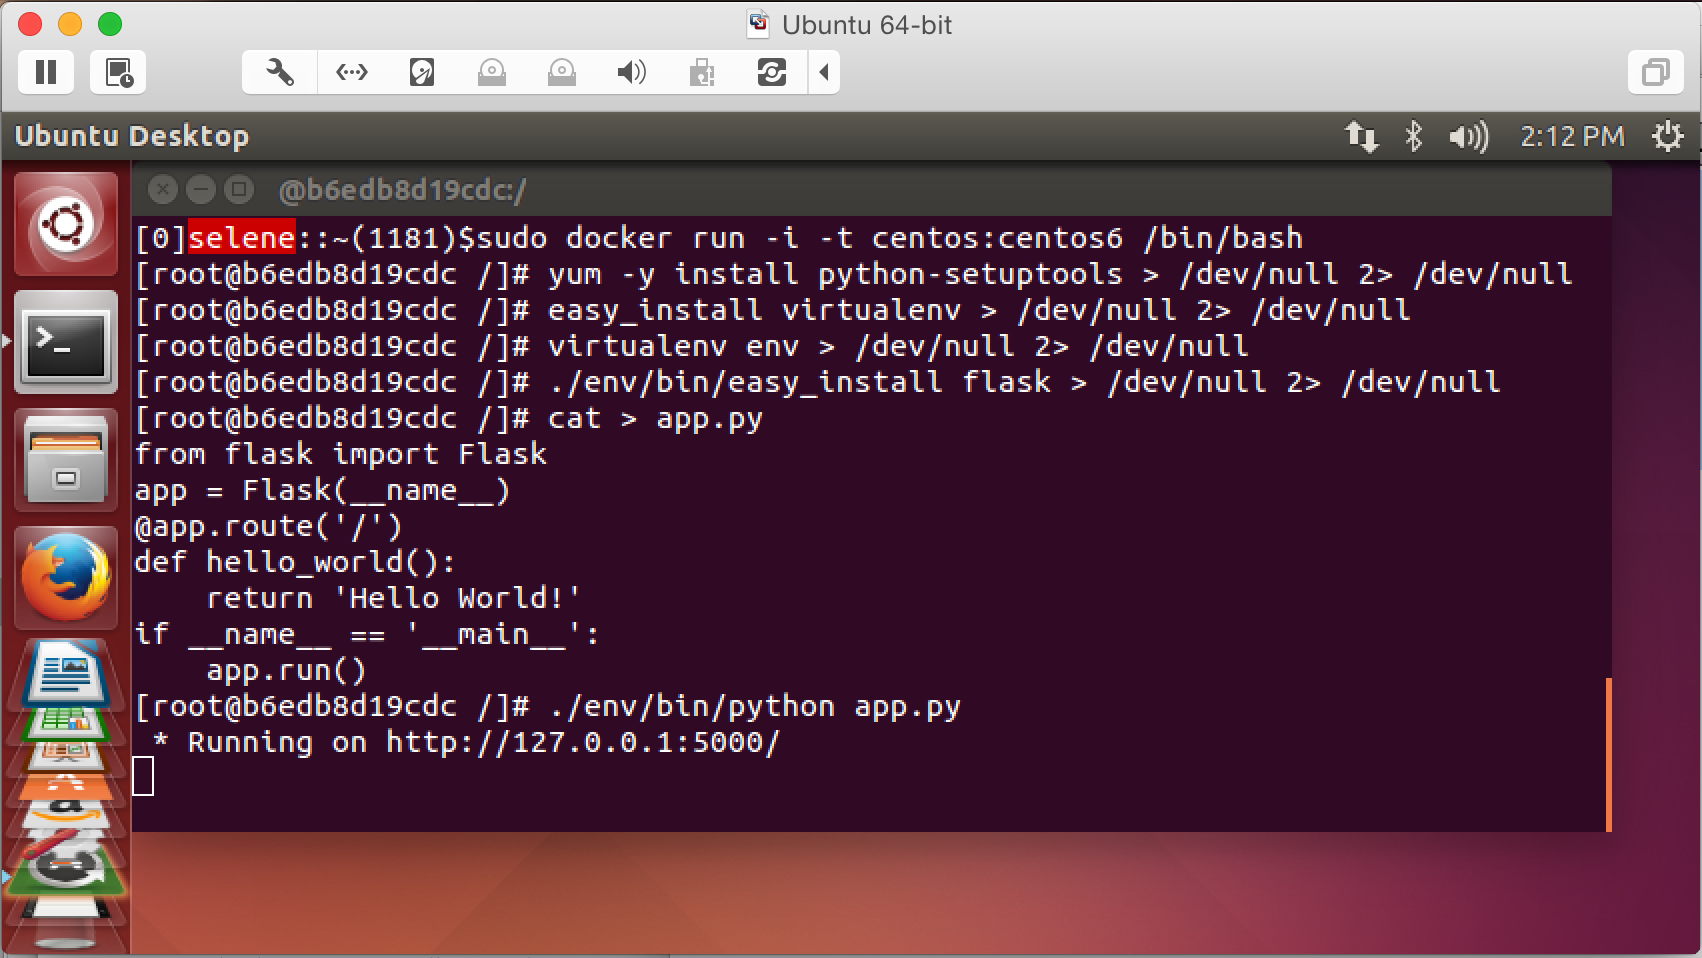Click the hard disk icon in the toolbar
1702x958 pixels.
point(420,72)
